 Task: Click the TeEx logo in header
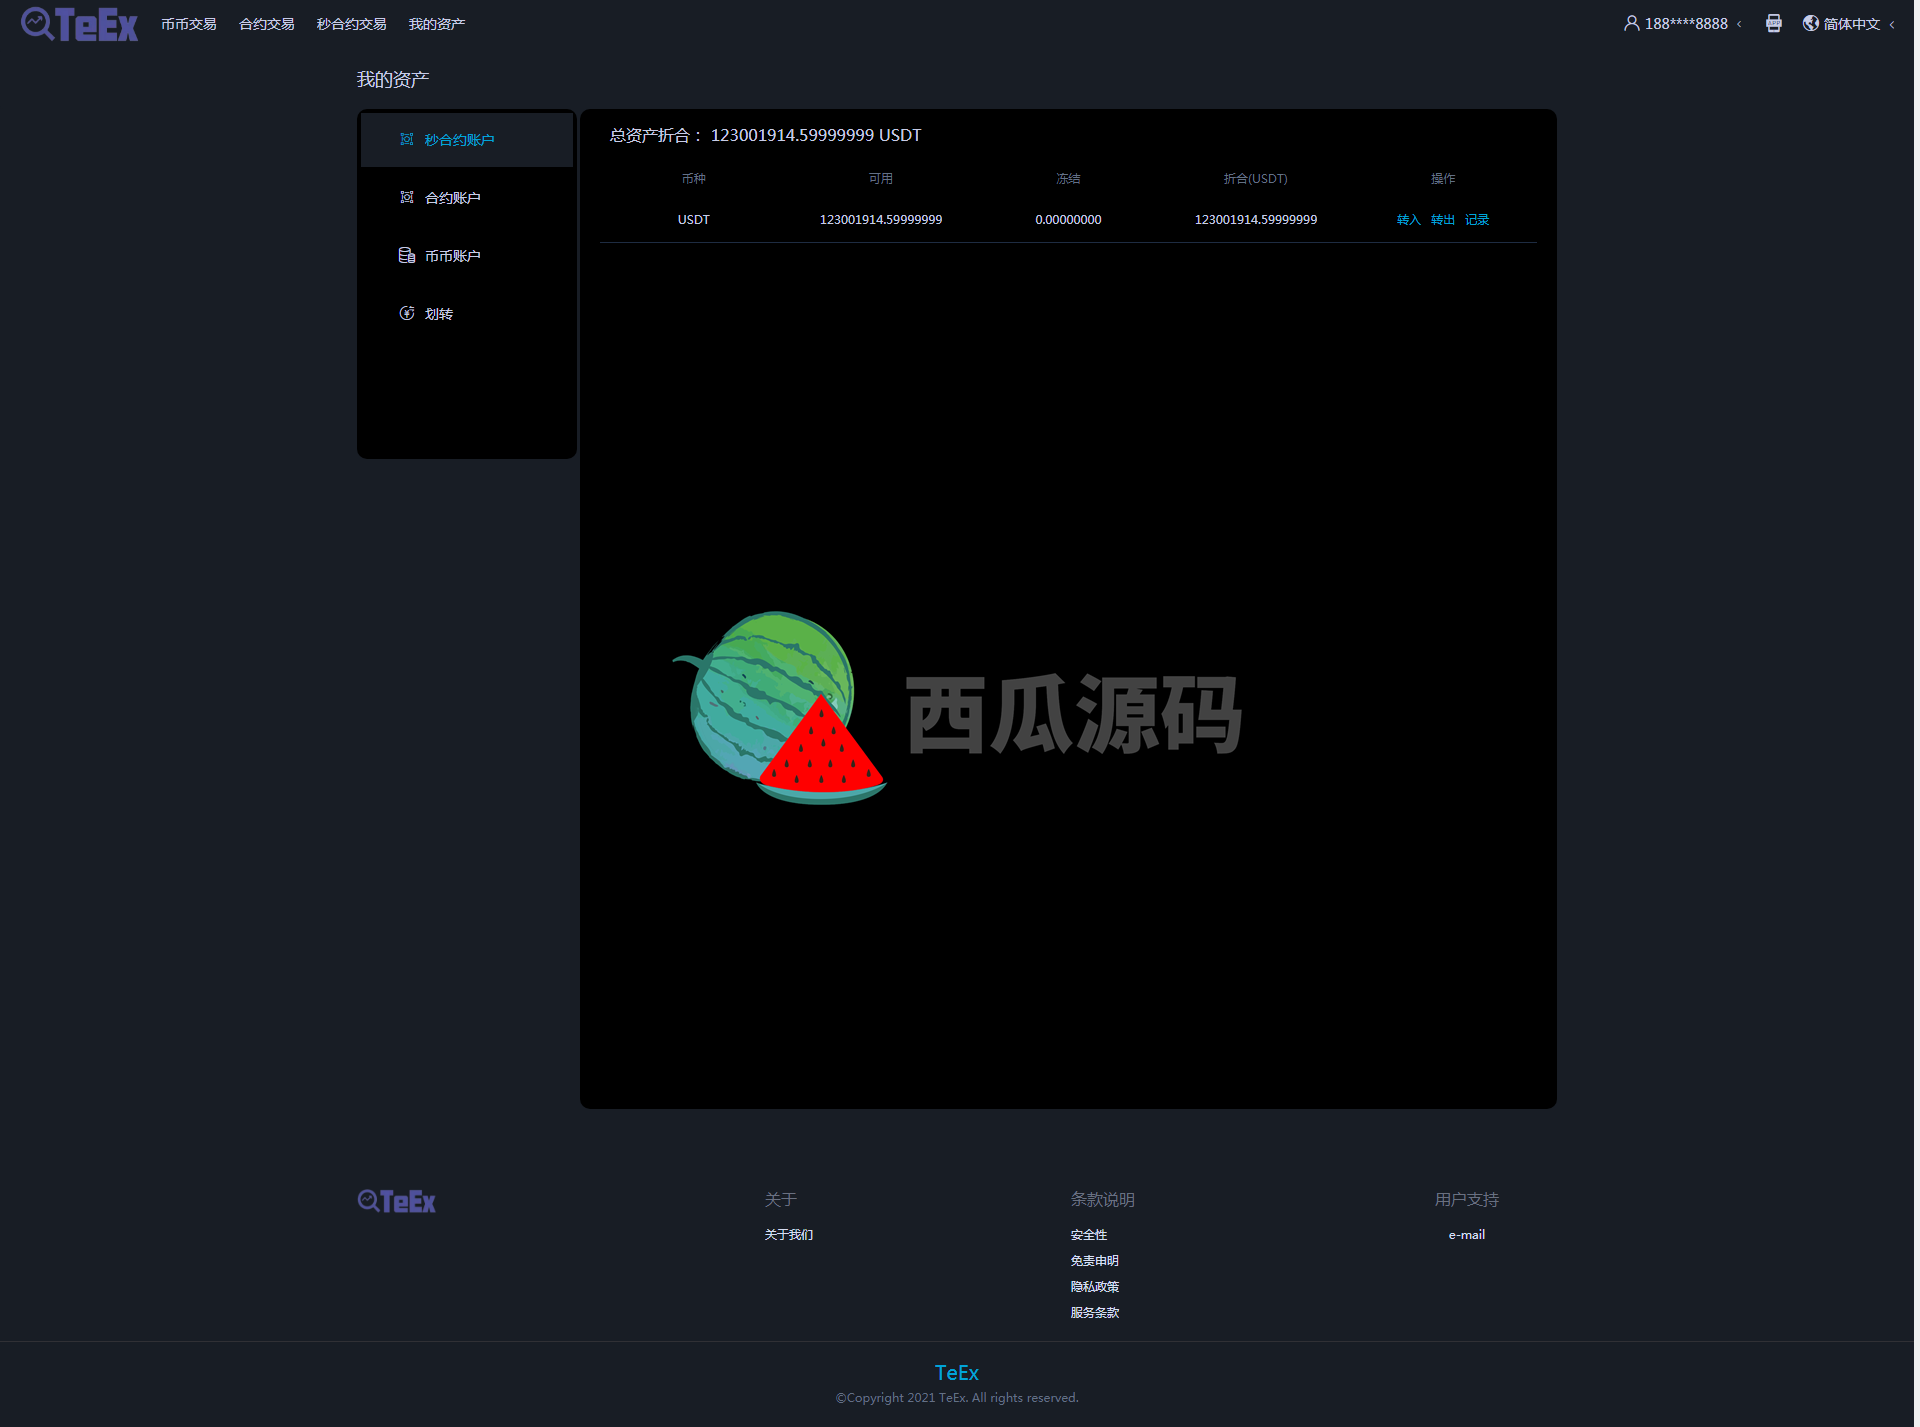79,24
